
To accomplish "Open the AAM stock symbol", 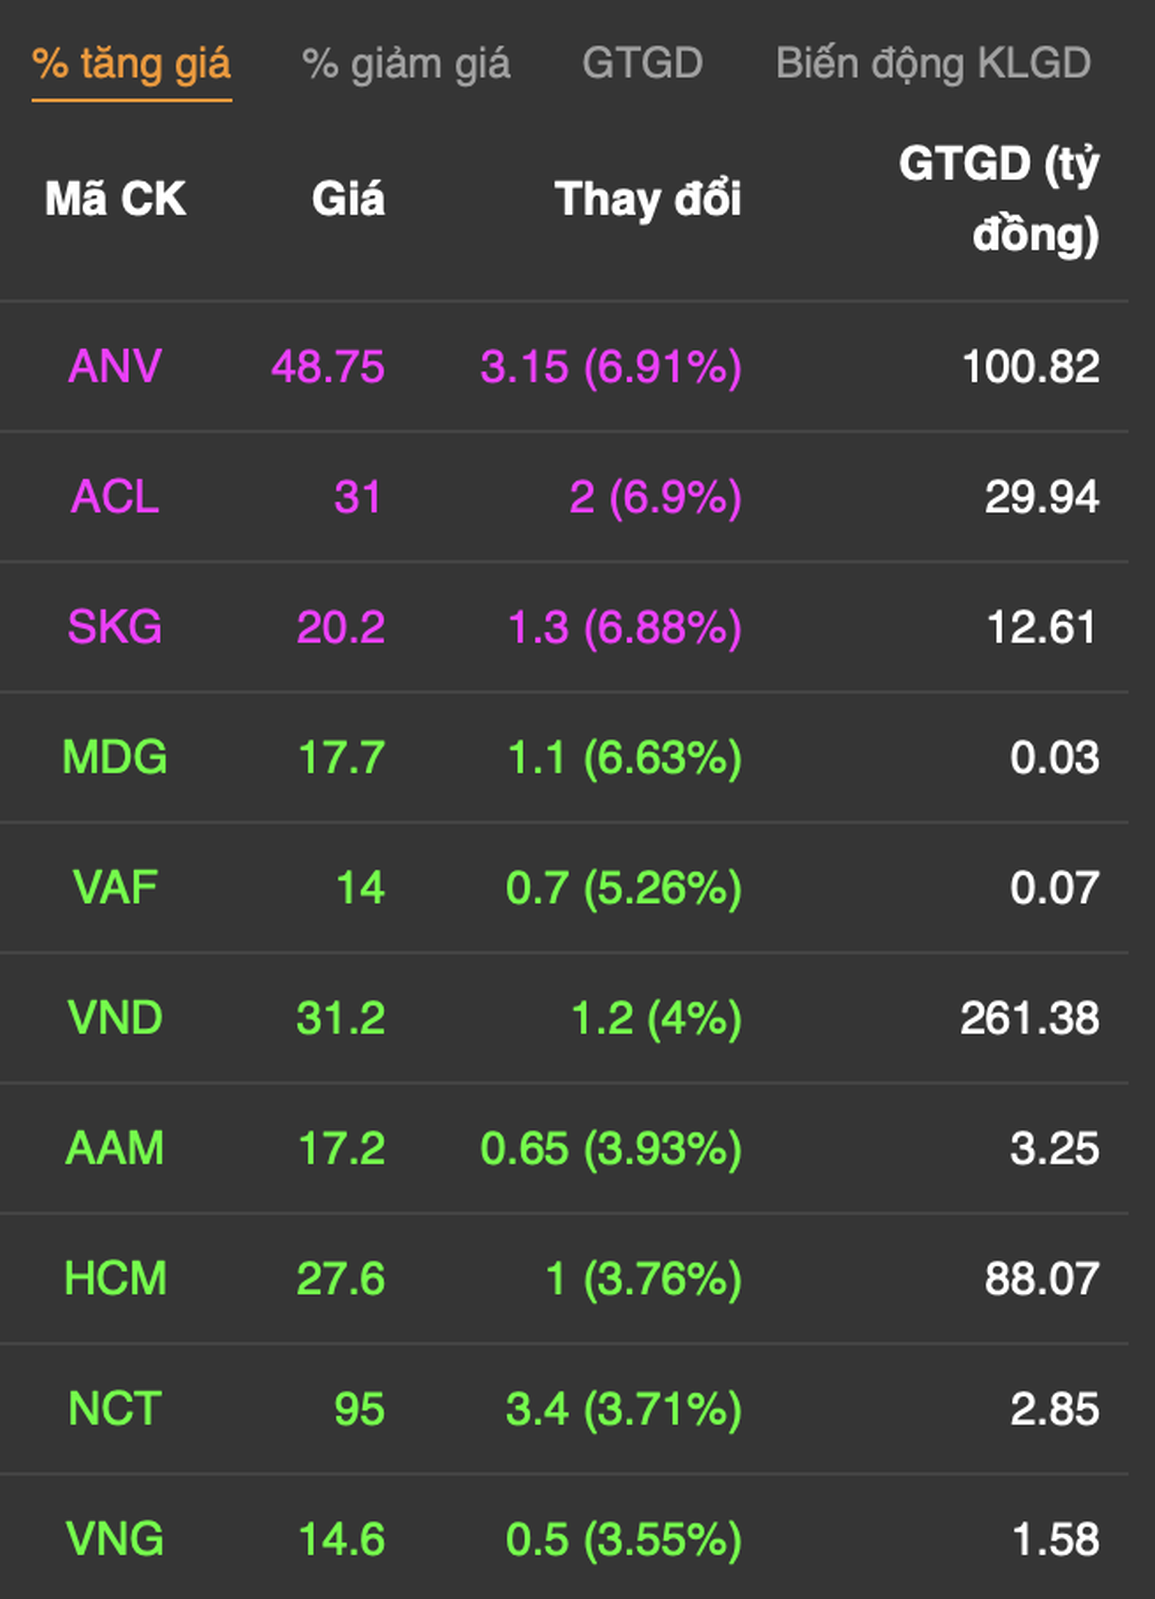I will click(x=115, y=1148).
